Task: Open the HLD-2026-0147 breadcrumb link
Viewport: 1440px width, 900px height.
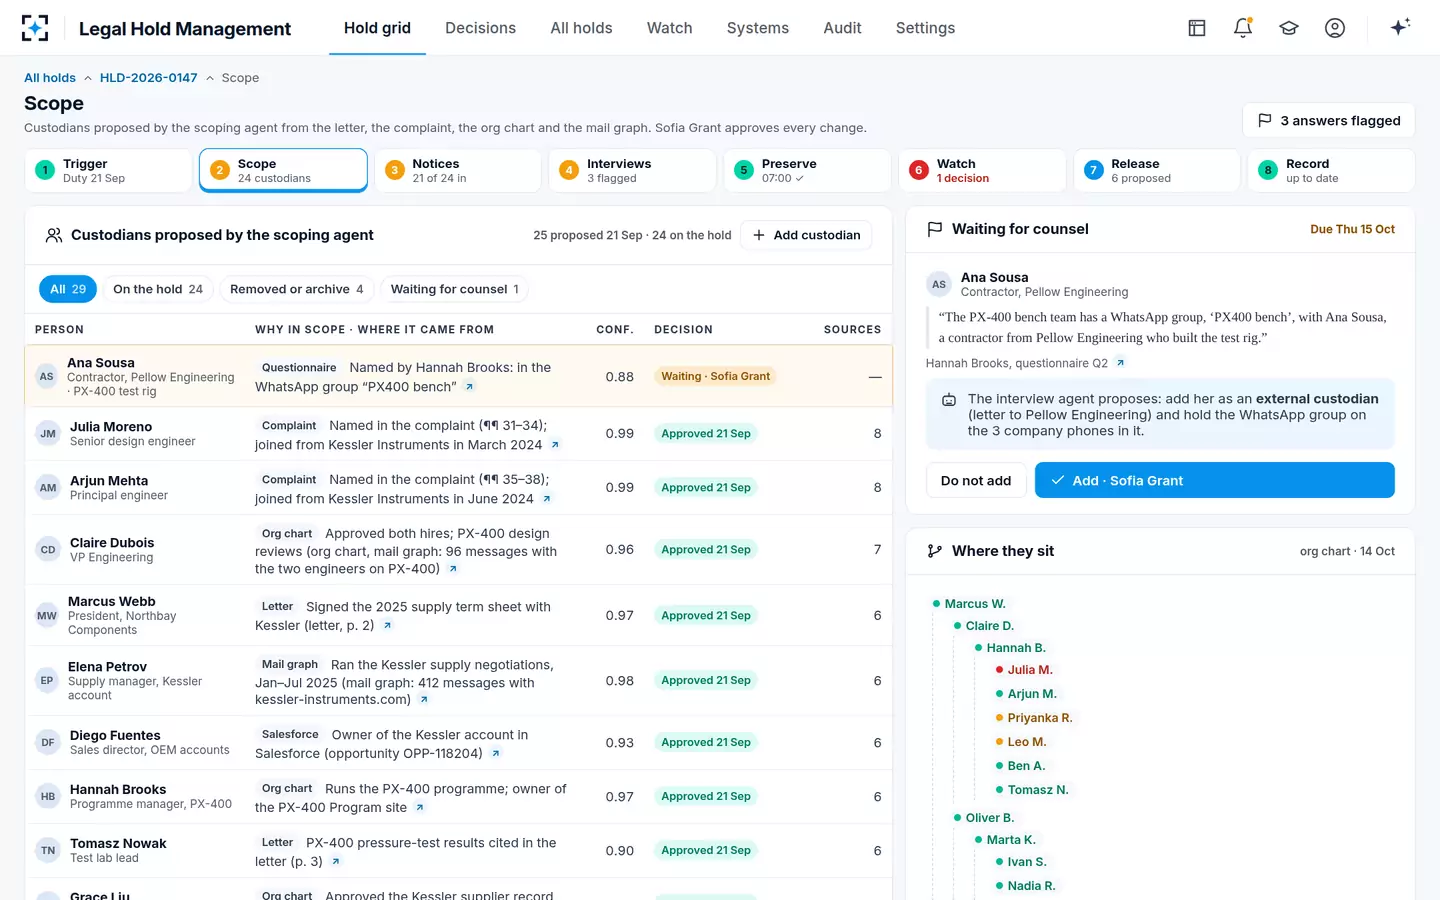Action: (149, 78)
